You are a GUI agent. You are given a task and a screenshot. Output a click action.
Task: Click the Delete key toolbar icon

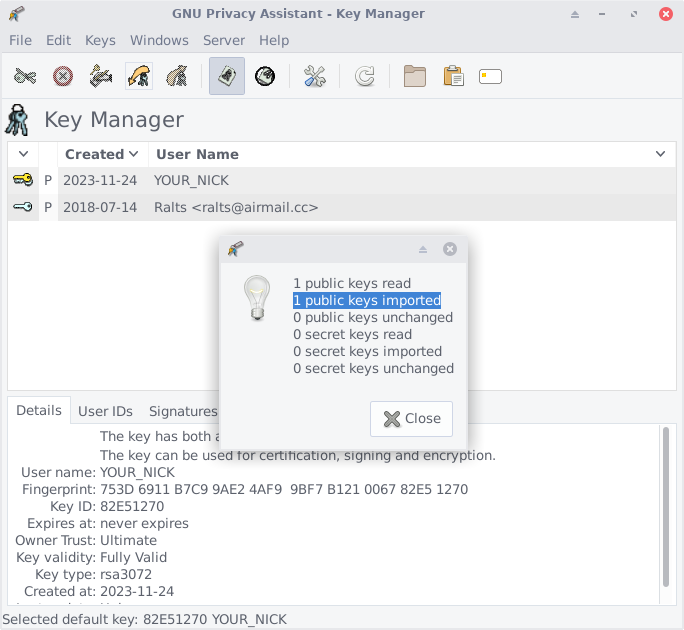[63, 76]
